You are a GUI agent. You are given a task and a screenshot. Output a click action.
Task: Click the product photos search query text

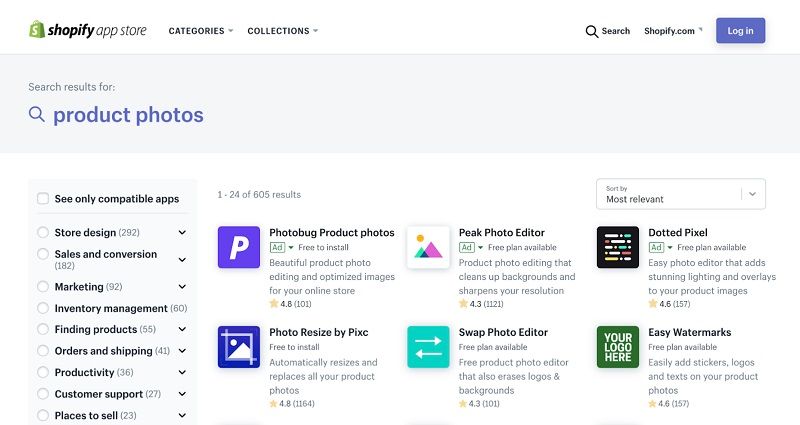point(128,115)
